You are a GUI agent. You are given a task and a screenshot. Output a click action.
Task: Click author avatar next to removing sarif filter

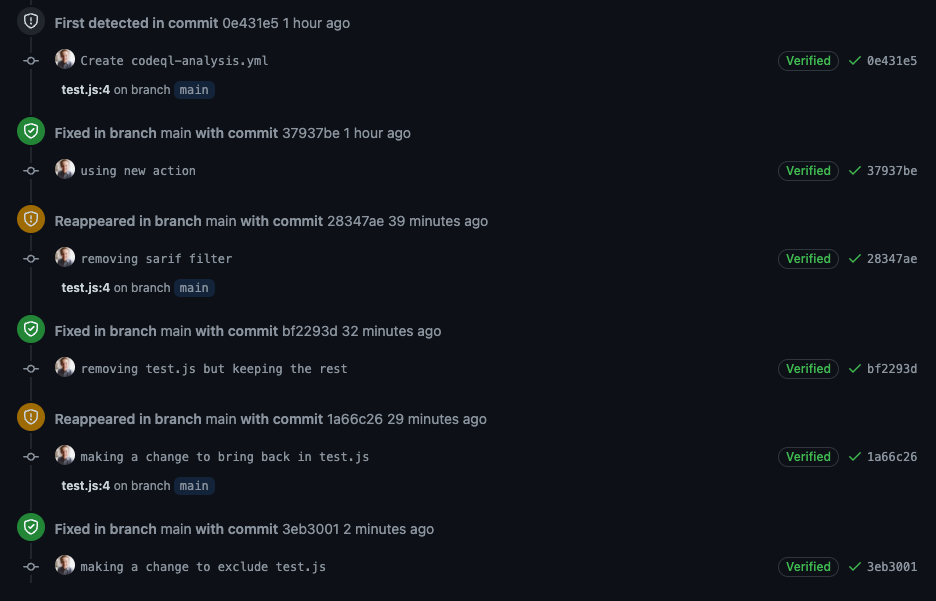click(65, 258)
